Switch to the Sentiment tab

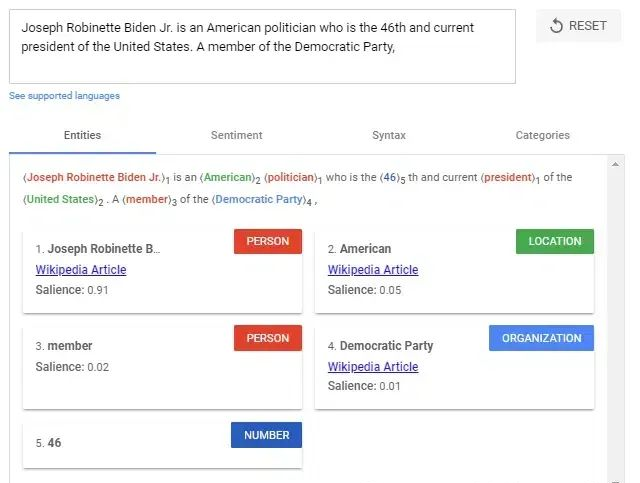[x=236, y=135]
